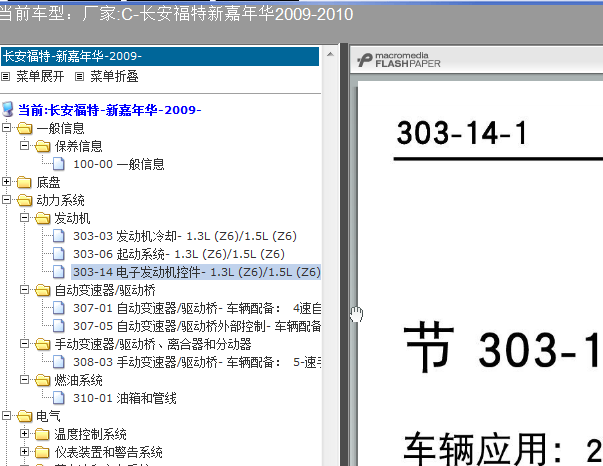Click the computer icon beside 当前:长安福特
Screen dimensions: 603x466
8,110
